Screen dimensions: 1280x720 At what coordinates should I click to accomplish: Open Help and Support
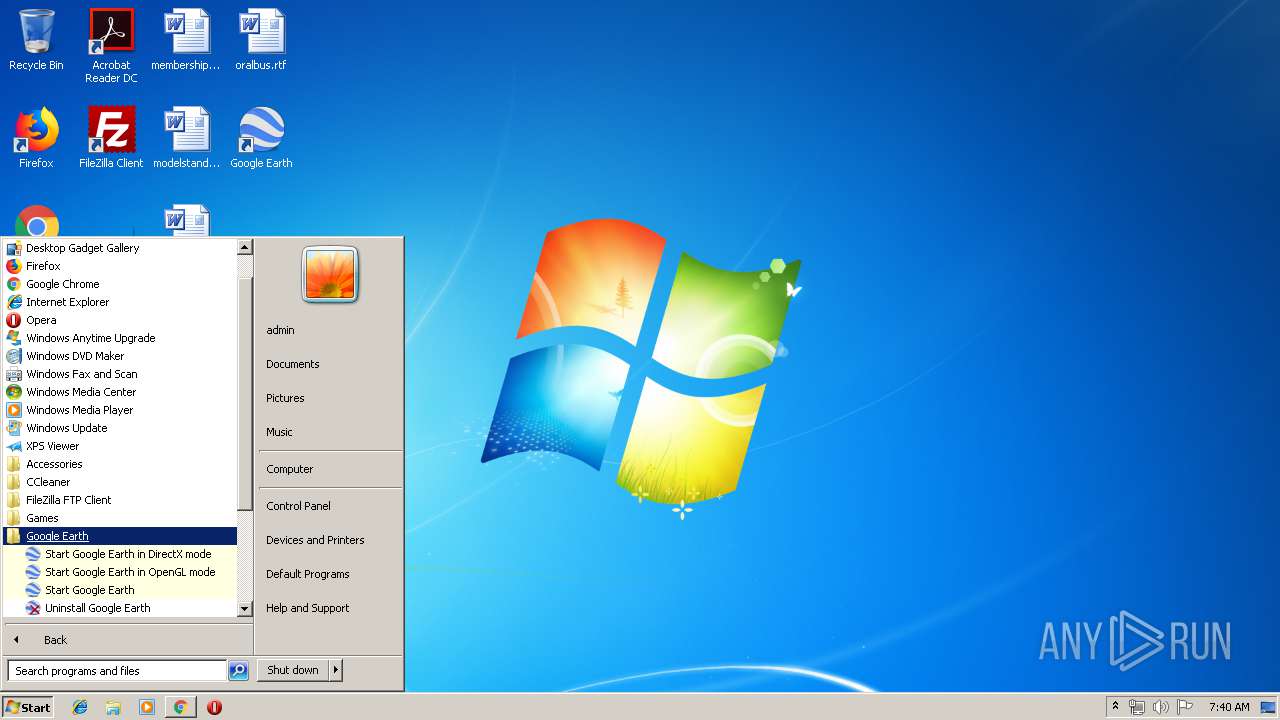[x=329, y=608]
